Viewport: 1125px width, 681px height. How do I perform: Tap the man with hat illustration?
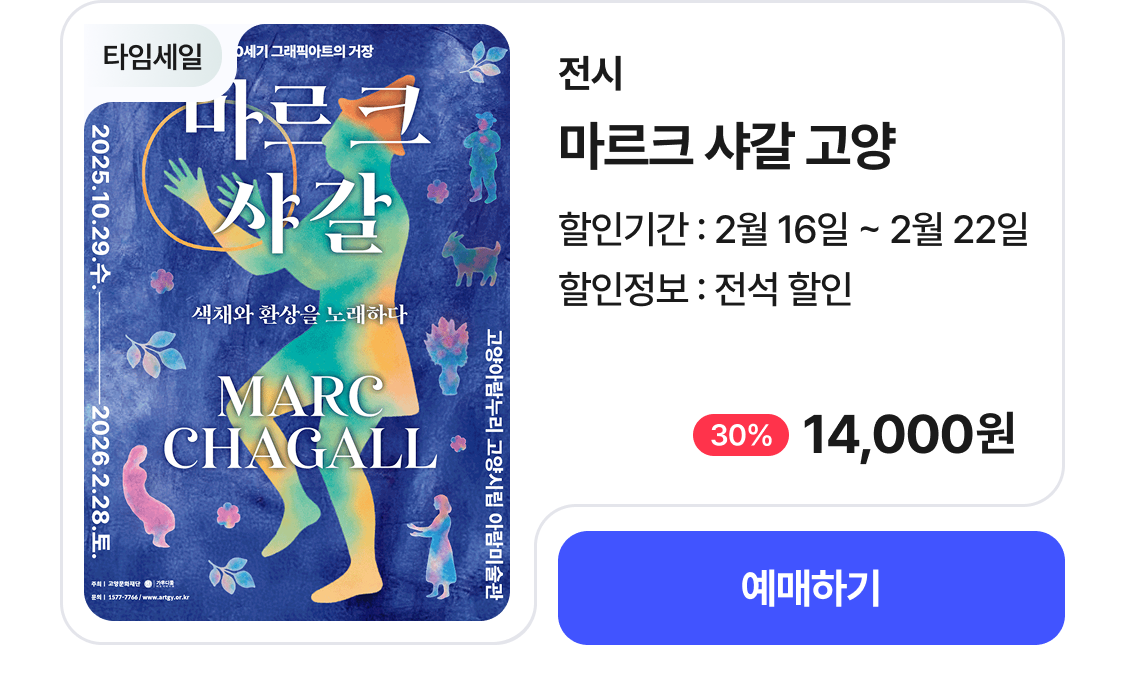pyautogui.click(x=482, y=157)
